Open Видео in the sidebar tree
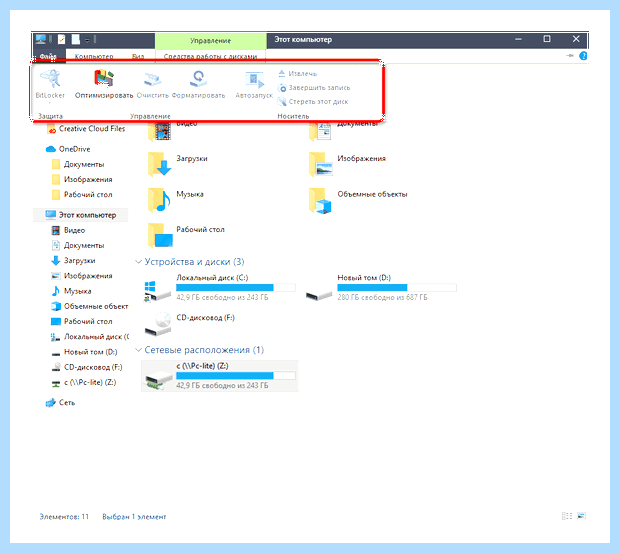Image resolution: width=620 pixels, height=553 pixels. click(x=68, y=230)
